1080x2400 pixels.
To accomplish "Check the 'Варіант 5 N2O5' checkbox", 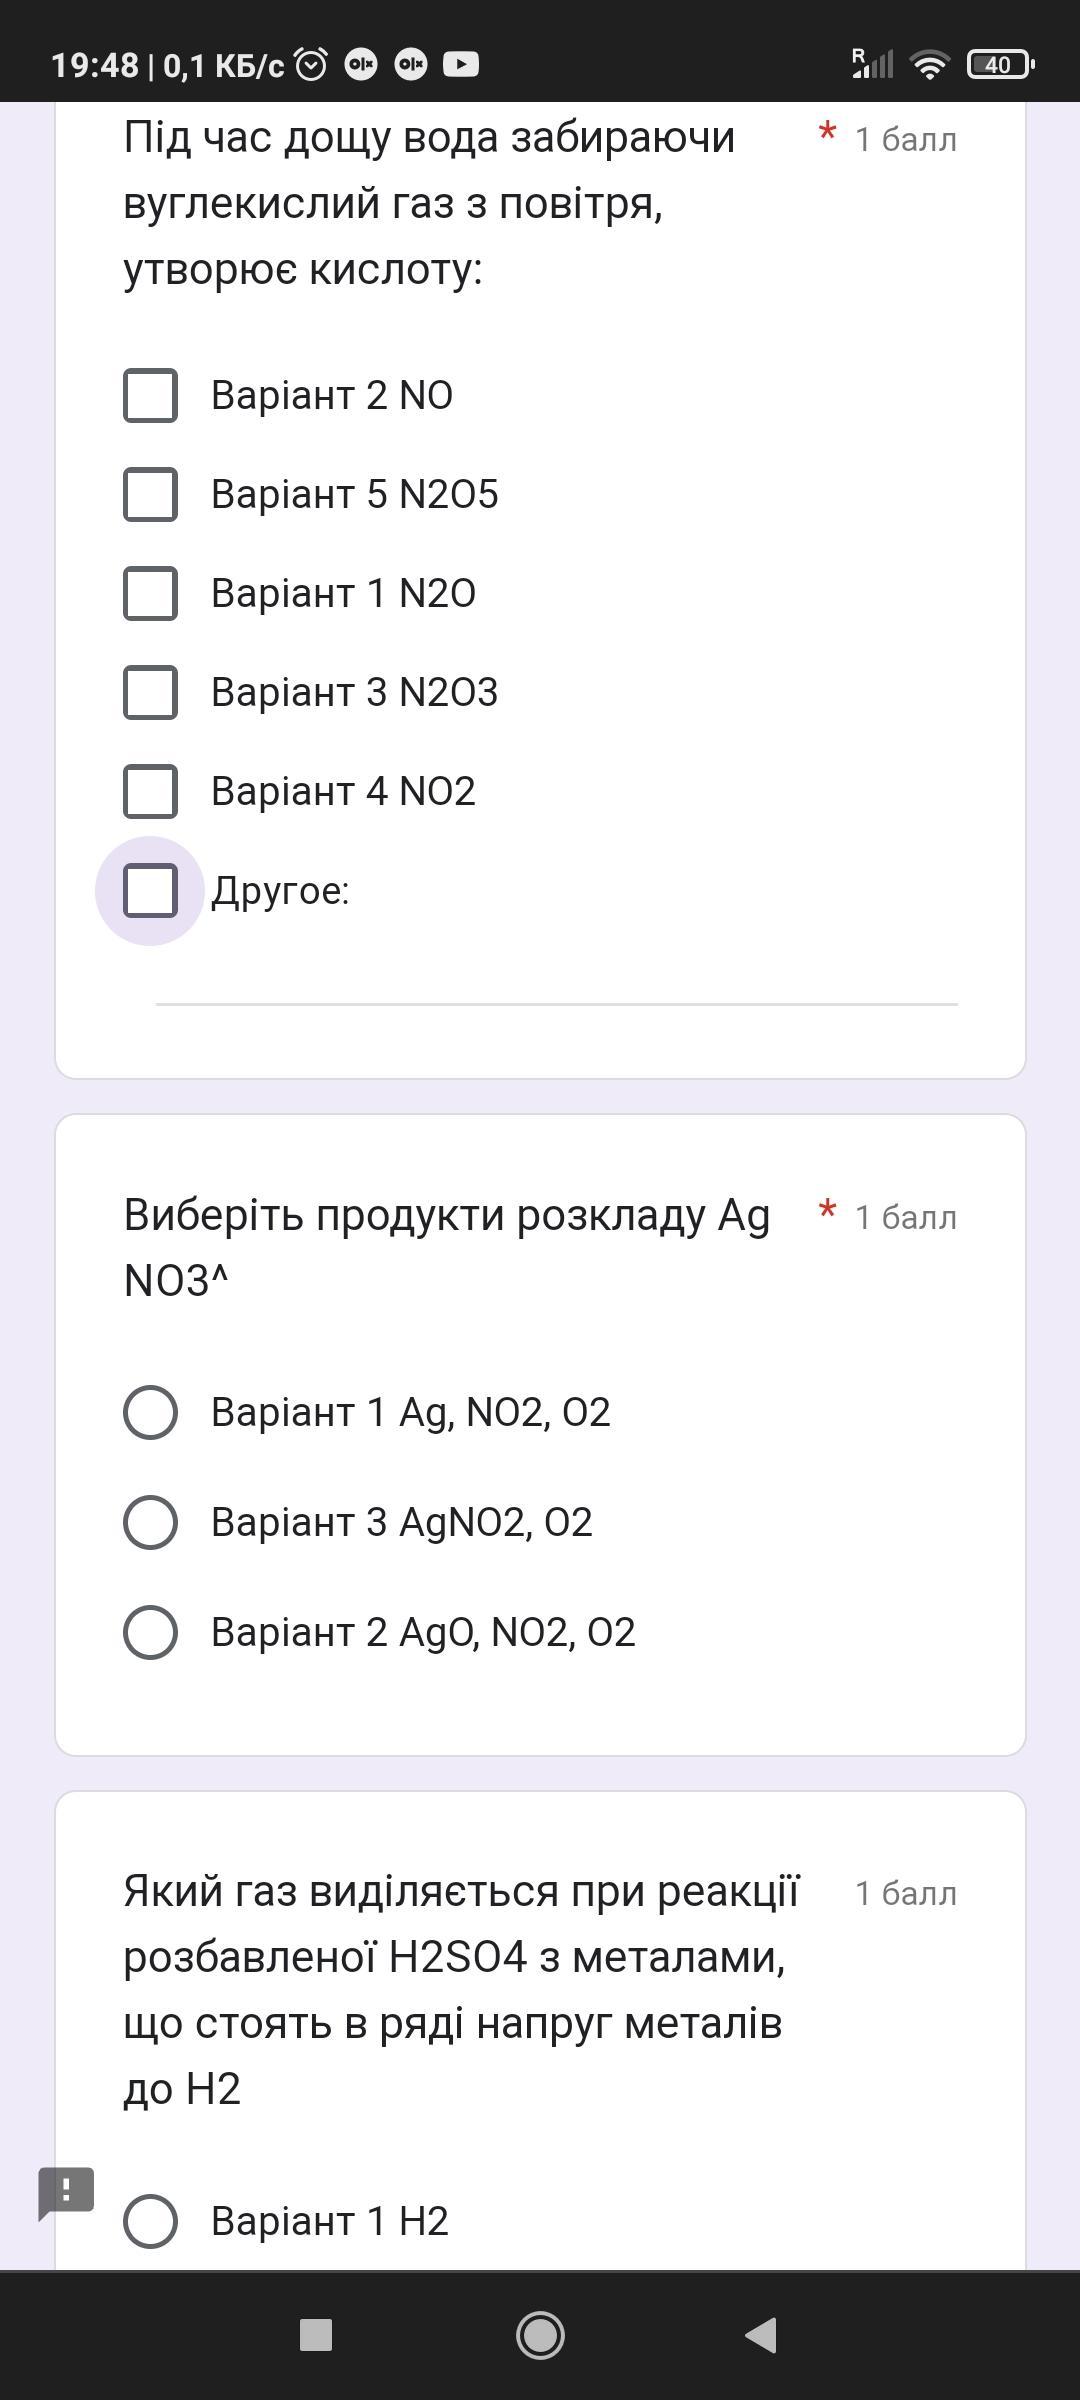I will (150, 494).
